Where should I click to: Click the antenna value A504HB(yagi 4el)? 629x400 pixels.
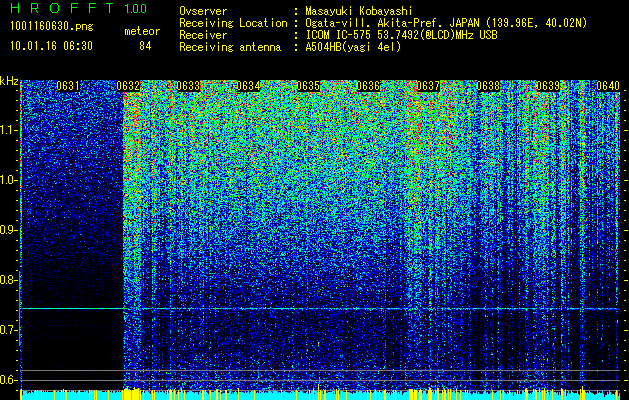point(353,47)
